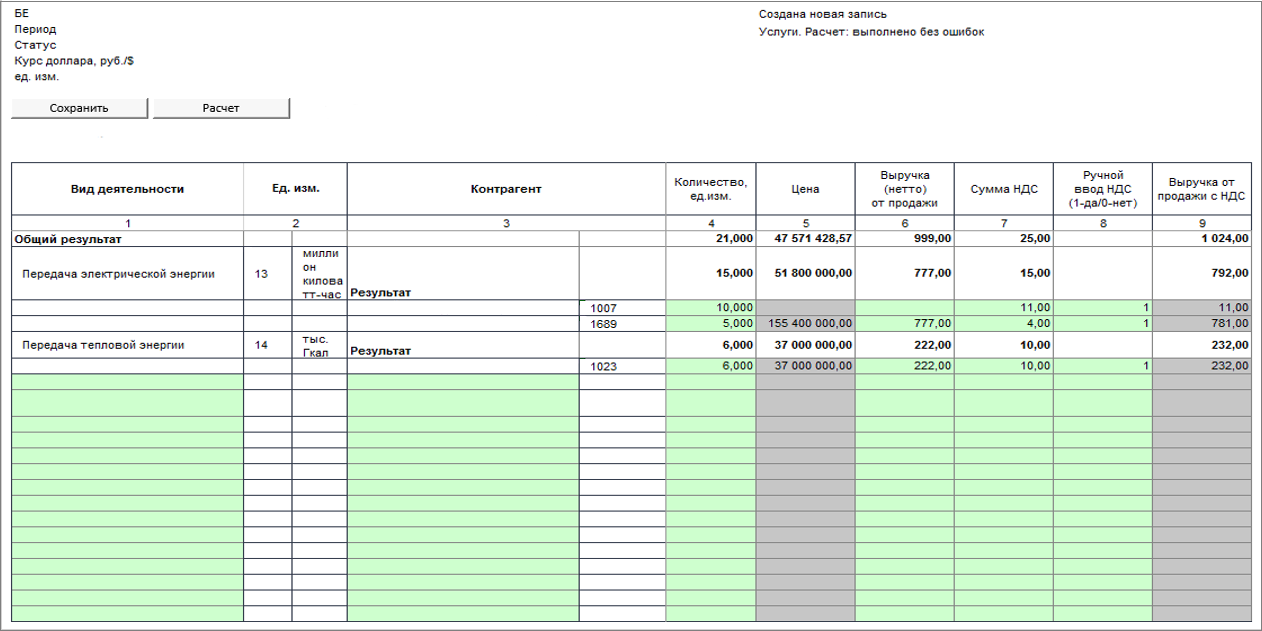Select quantity cell 6,000 for contractor 1023
The image size is (1262, 631).
pos(711,366)
